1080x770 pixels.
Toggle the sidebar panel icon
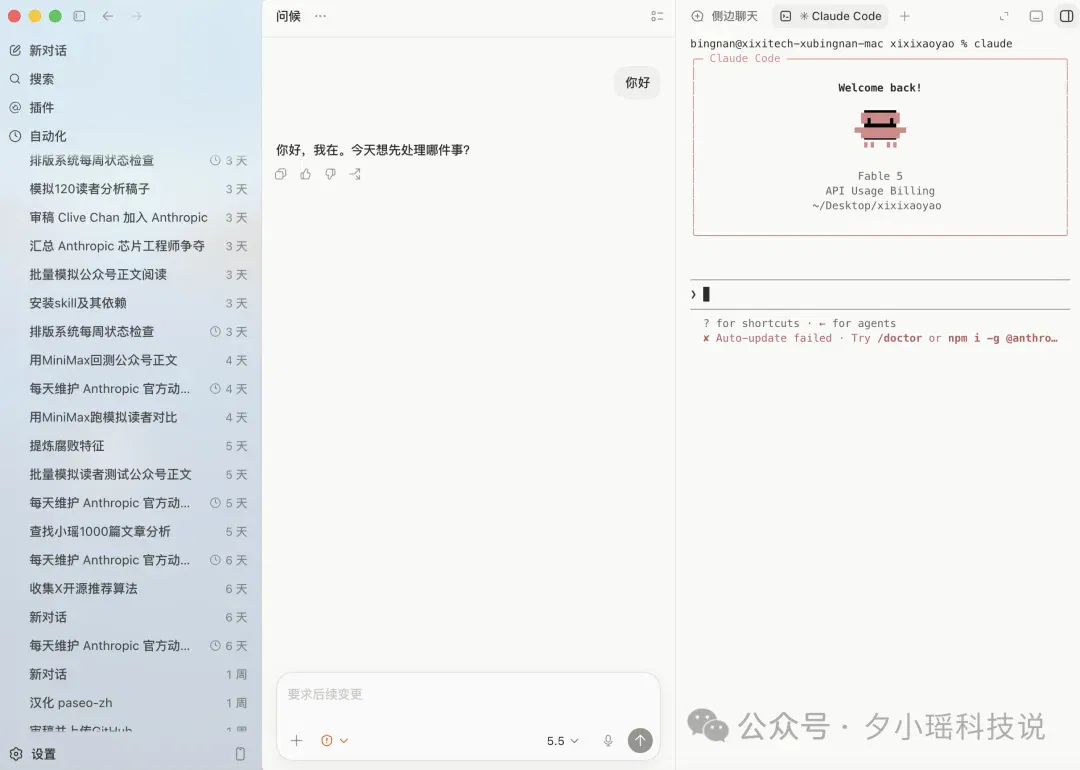pos(79,16)
